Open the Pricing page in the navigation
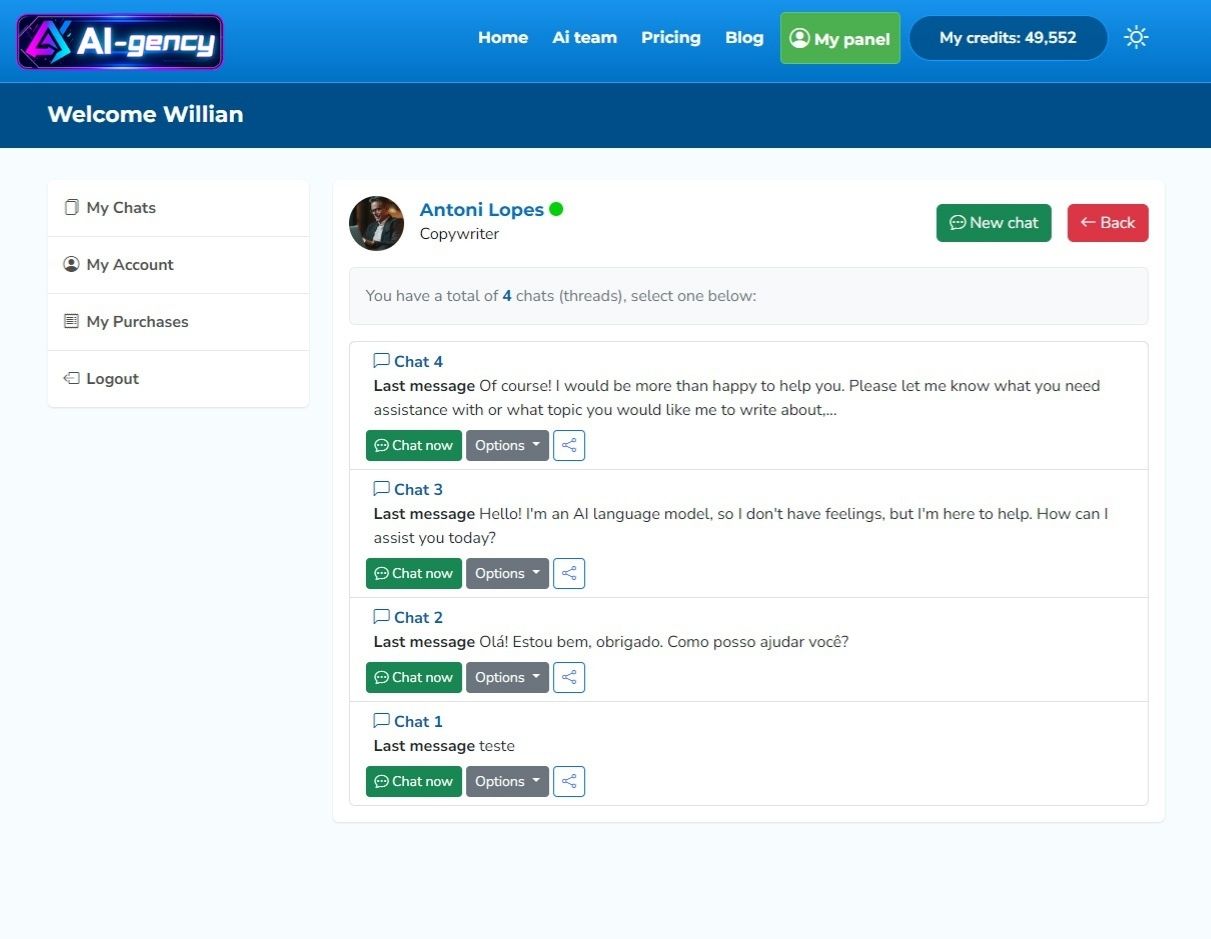Viewport: 1211px width, 939px height. pyautogui.click(x=670, y=38)
